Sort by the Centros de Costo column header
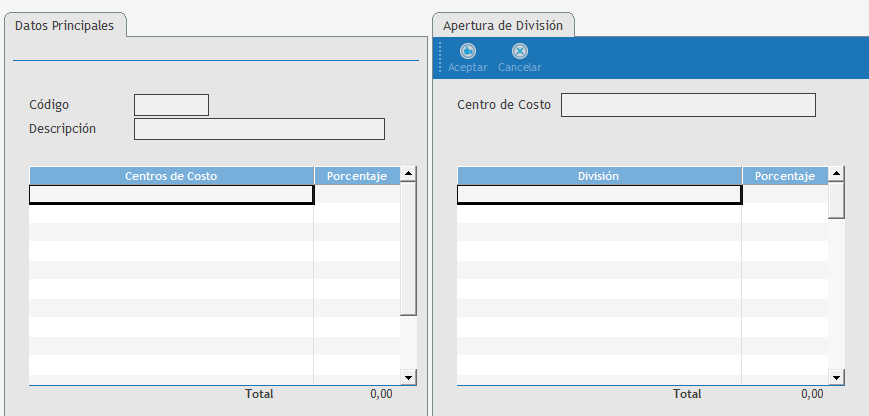 point(171,176)
